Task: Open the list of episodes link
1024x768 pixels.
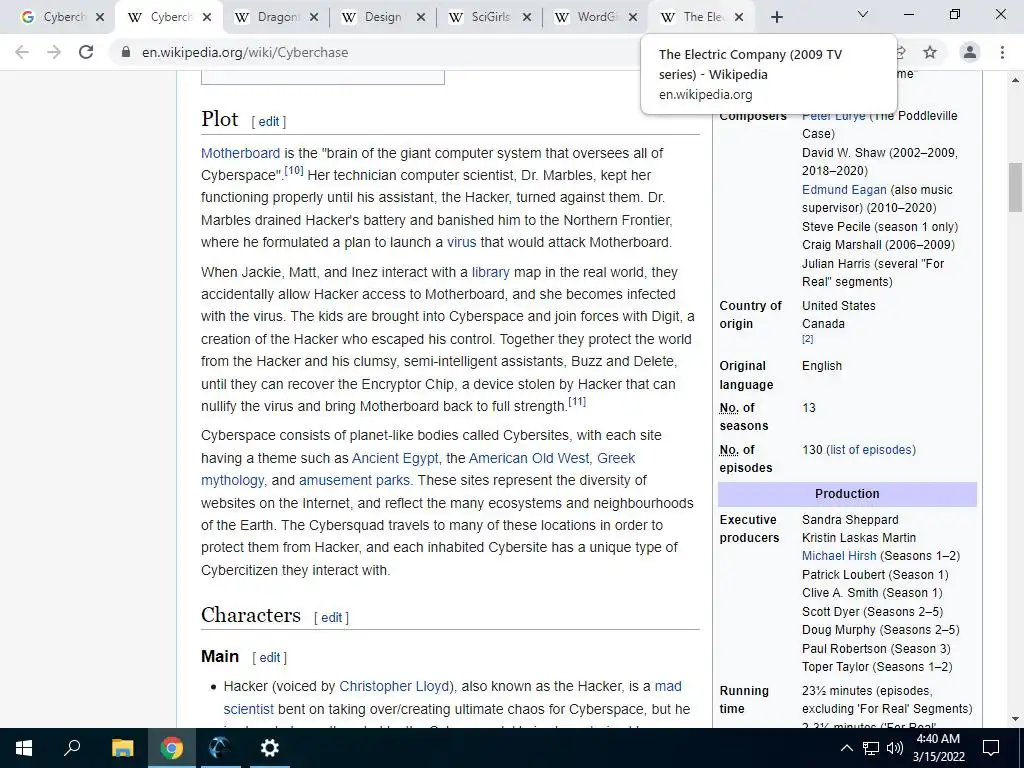Action: pos(871,450)
